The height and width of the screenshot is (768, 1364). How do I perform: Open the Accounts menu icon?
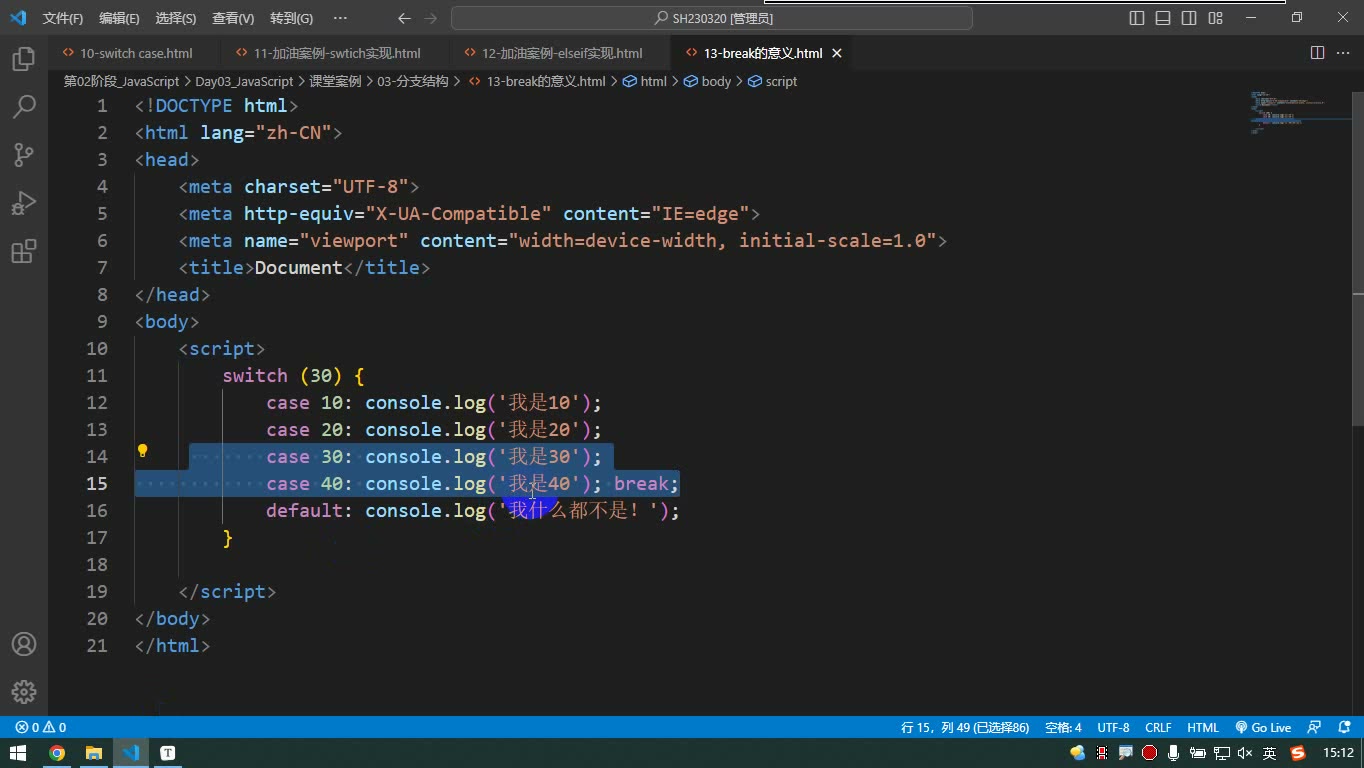24,644
